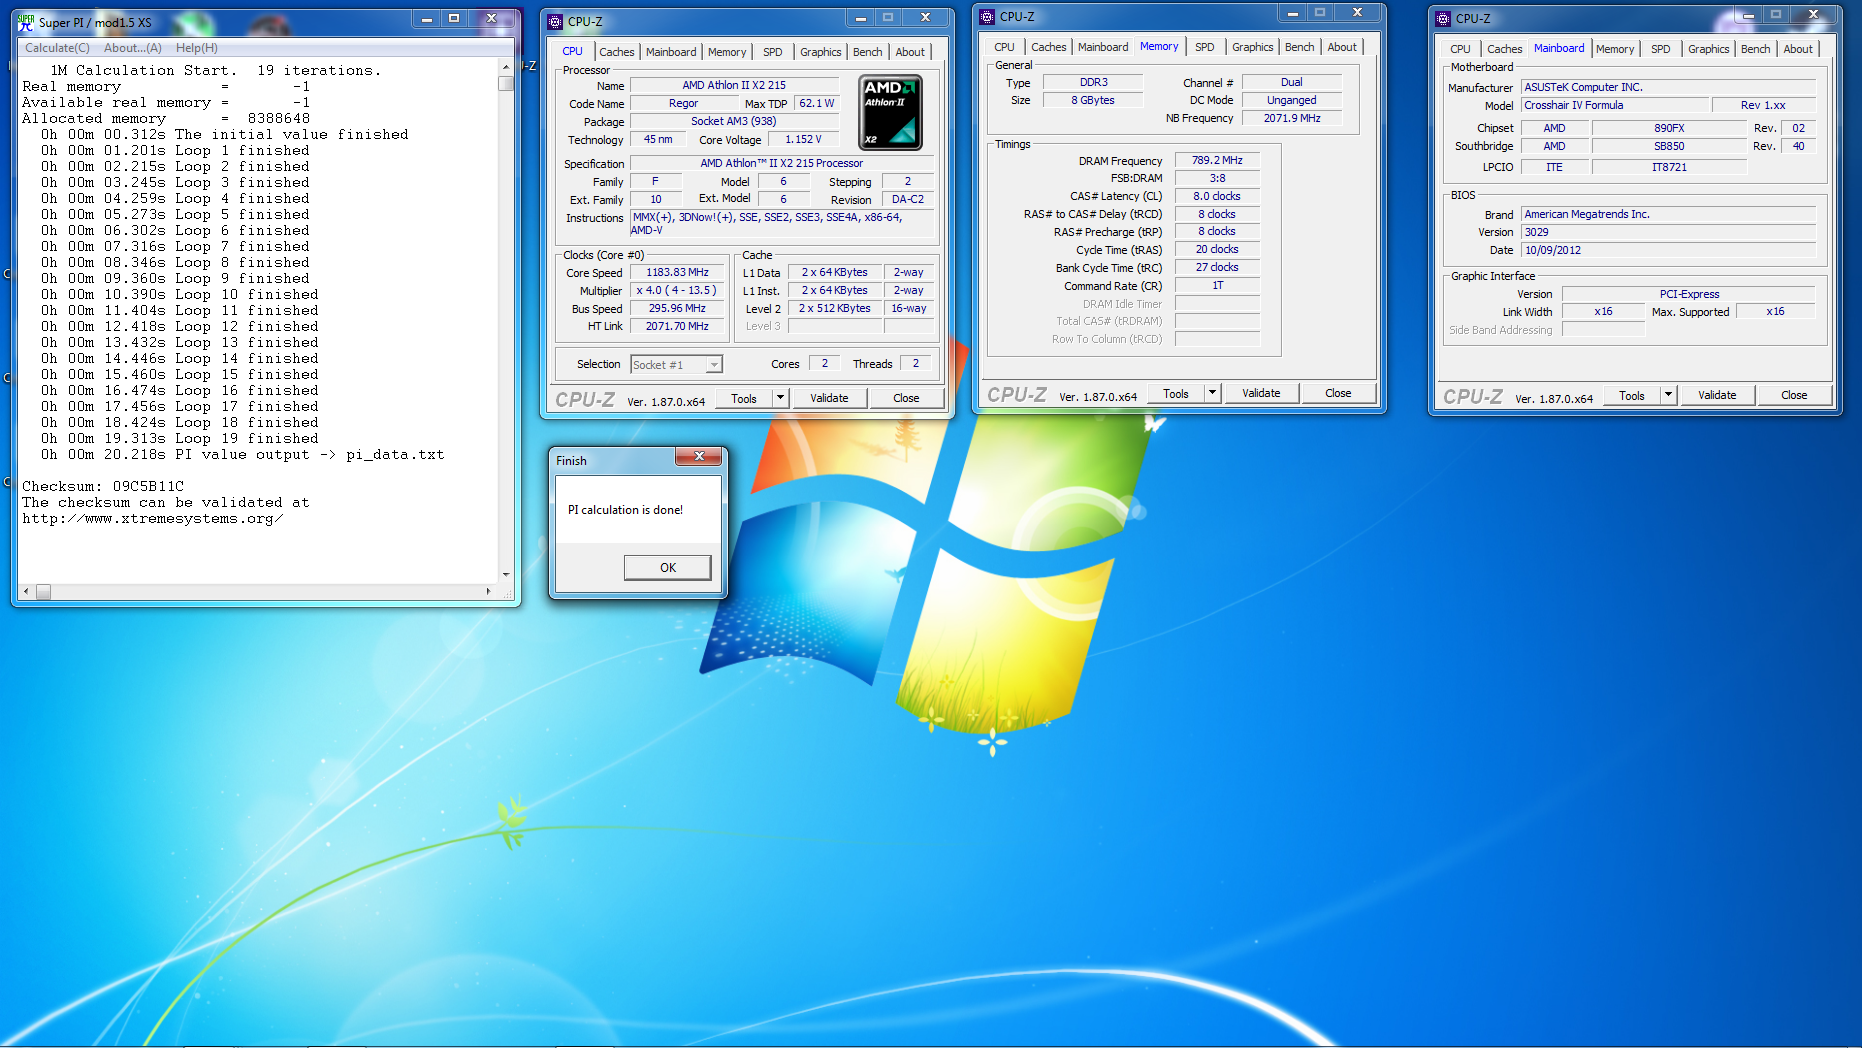
Task: Select Graphics tab in Mainboard CPU-Z window
Action: (1709, 49)
